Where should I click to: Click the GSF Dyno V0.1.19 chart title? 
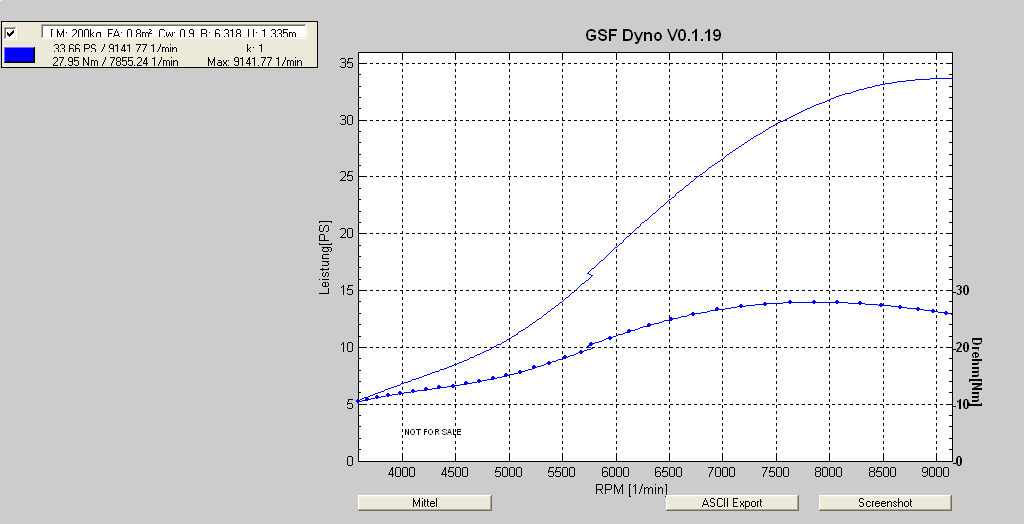[x=653, y=35]
